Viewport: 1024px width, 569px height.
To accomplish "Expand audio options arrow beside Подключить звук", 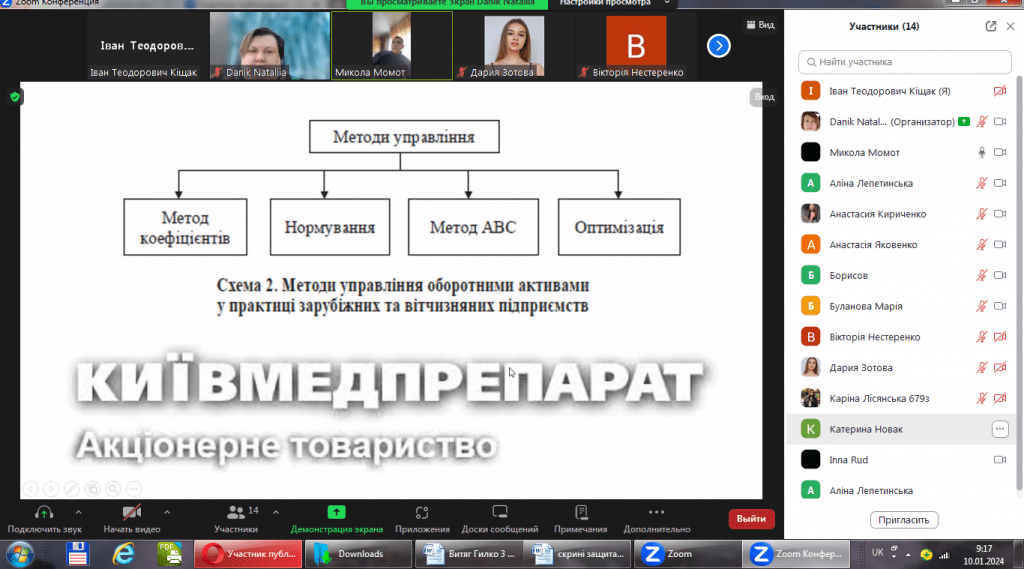I will tap(79, 511).
